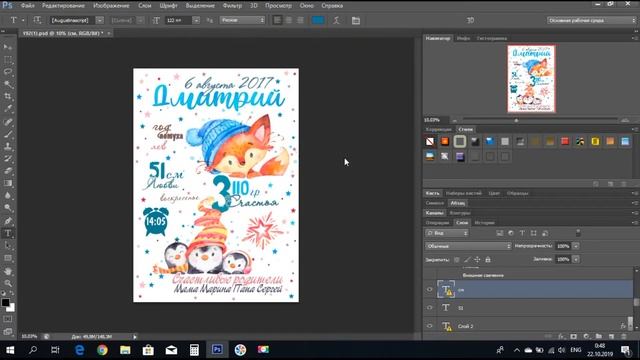The height and width of the screenshot is (360, 640).
Task: Open the font size dropdown
Action: click(196, 20)
